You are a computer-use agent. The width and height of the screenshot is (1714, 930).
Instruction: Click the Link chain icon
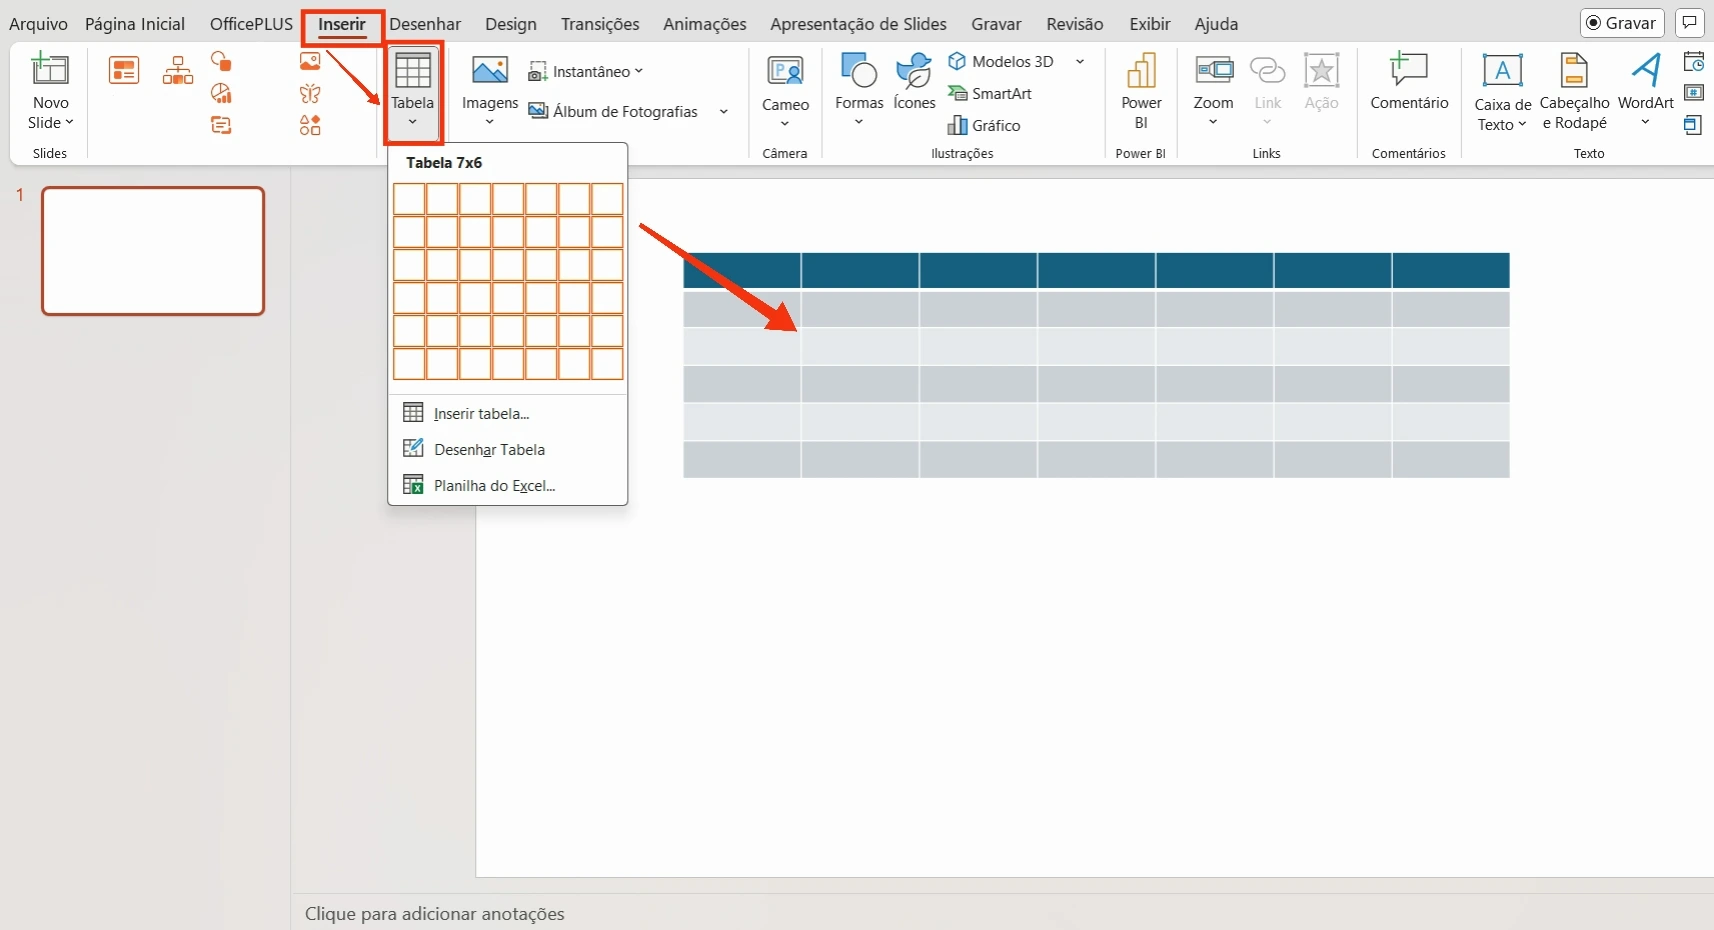(1267, 70)
